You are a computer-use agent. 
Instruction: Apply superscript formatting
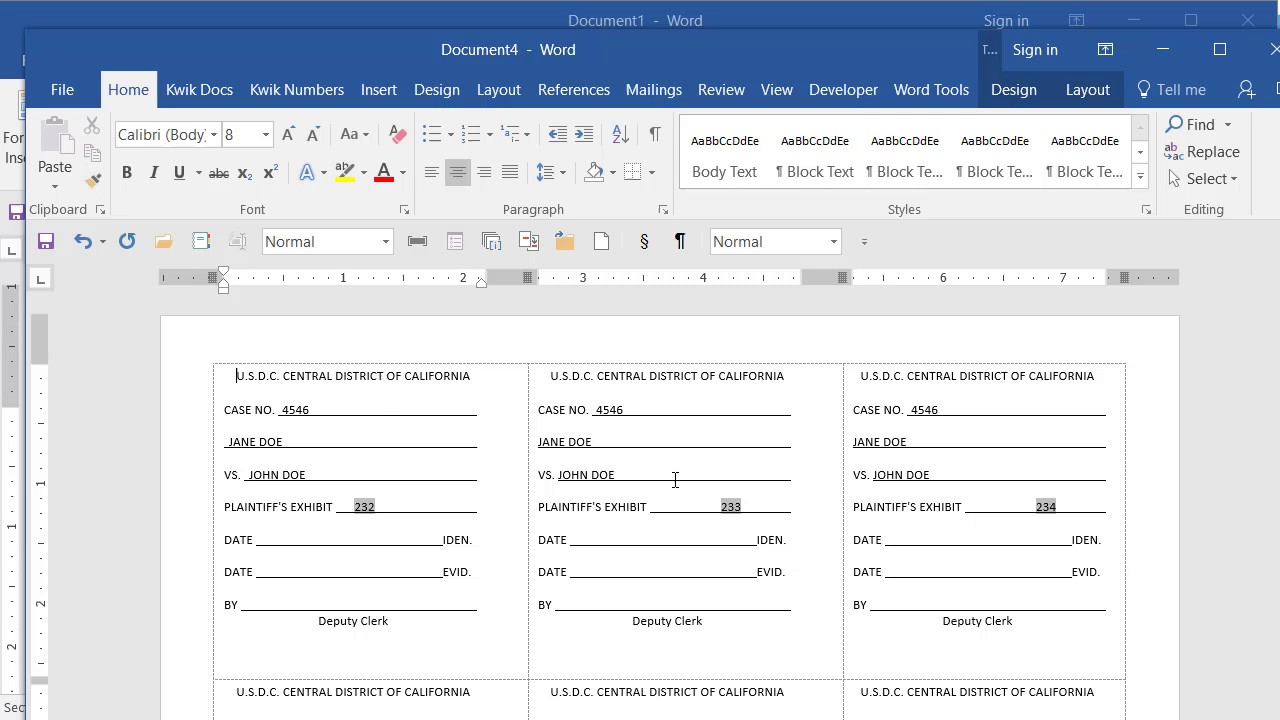[270, 173]
